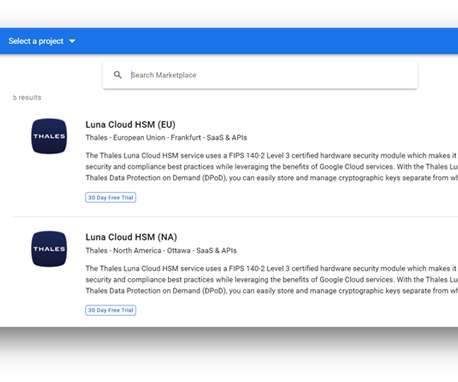The height and width of the screenshot is (382, 458).
Task: Click the magnifying glass search icon
Action: click(118, 75)
